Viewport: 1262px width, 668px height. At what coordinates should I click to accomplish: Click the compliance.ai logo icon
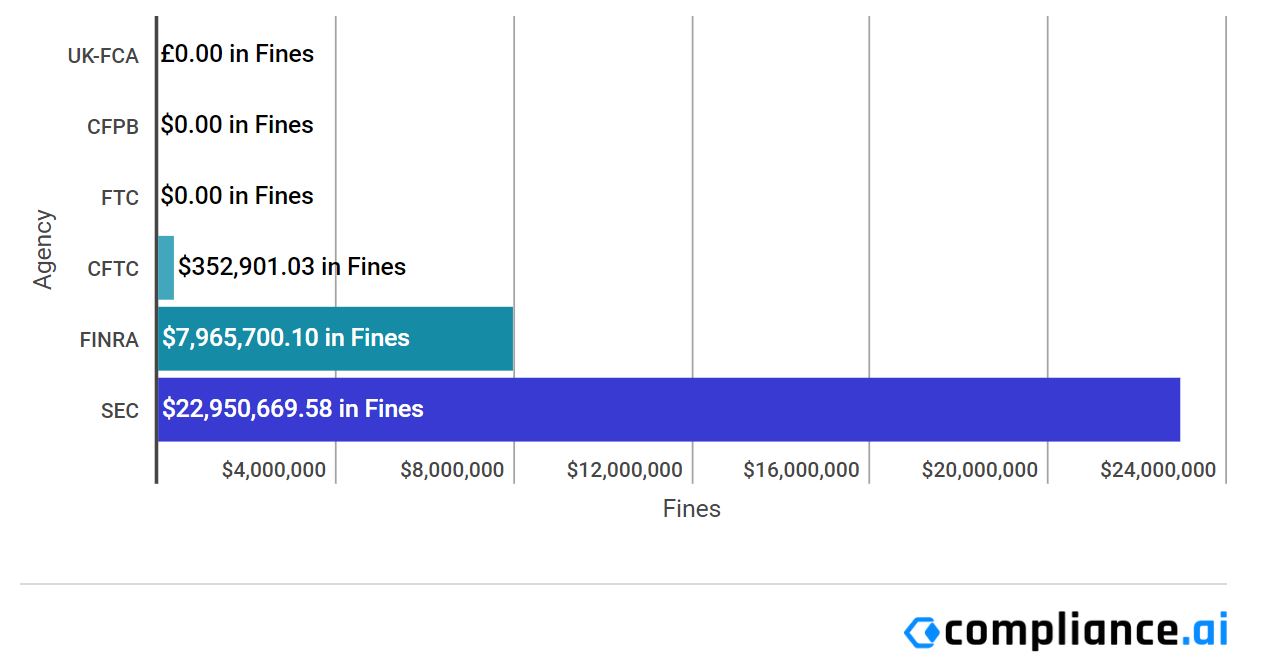(921, 631)
